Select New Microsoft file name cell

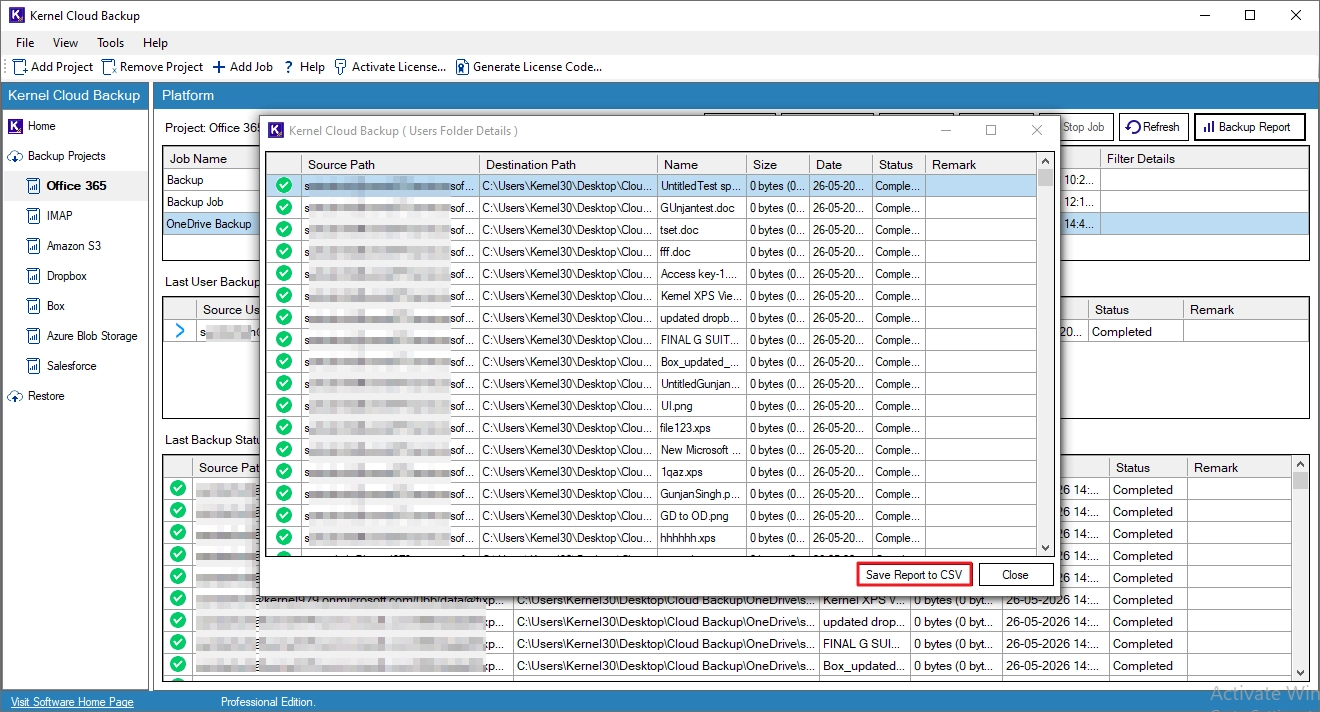(x=702, y=450)
